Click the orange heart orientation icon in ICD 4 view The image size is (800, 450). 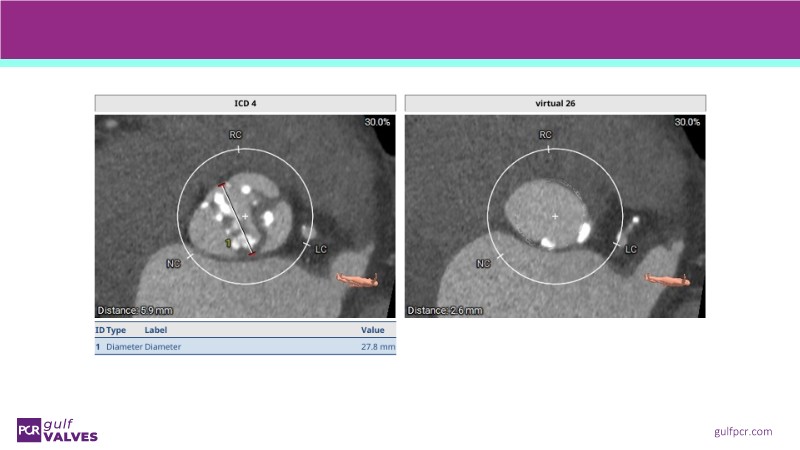[x=357, y=279]
